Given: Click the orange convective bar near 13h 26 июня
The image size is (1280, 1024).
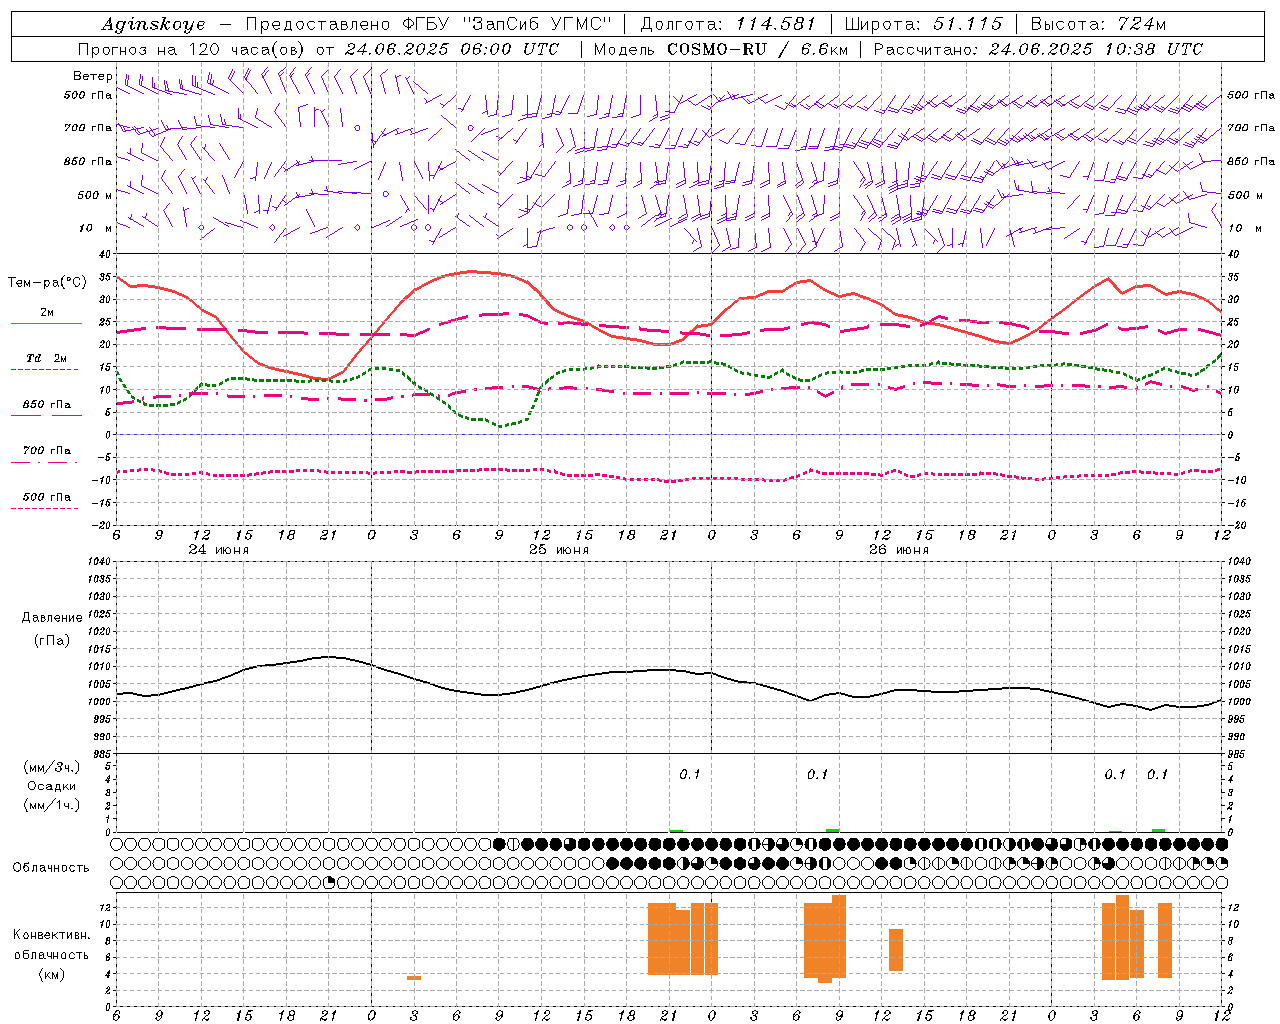Looking at the screenshot, I should pos(896,950).
